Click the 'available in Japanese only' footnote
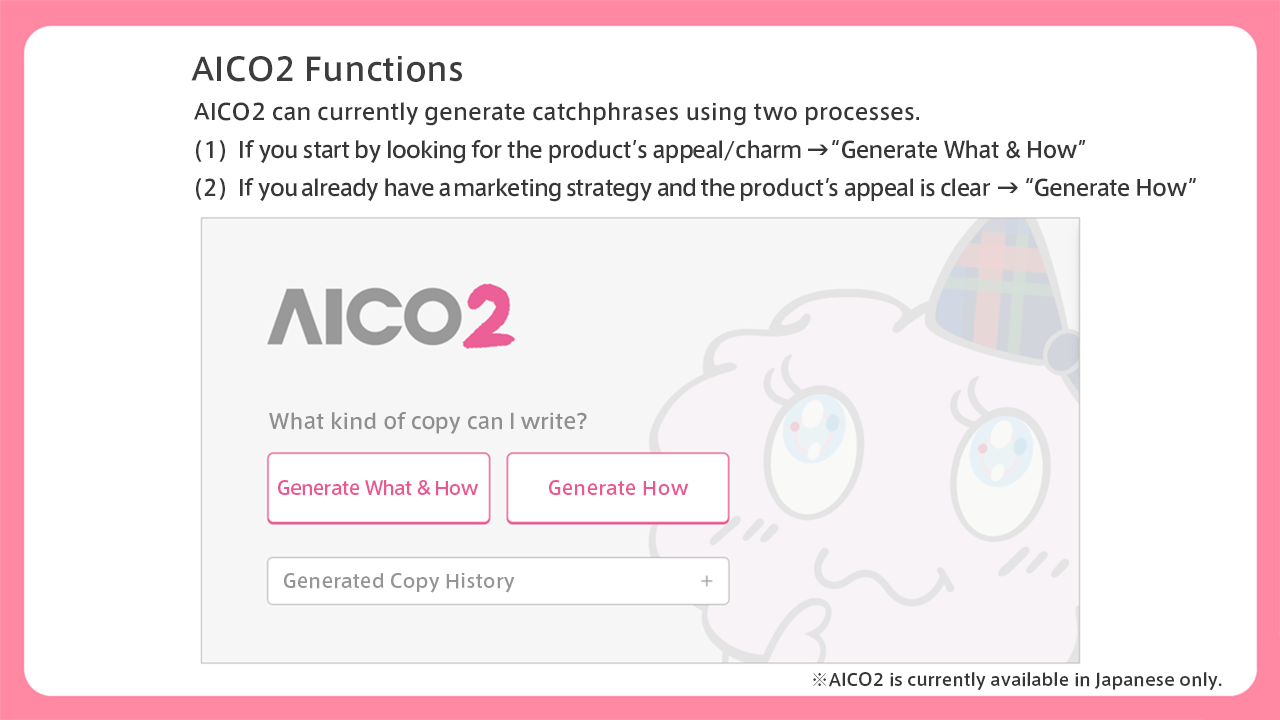The image size is (1280, 720). click(x=1016, y=680)
